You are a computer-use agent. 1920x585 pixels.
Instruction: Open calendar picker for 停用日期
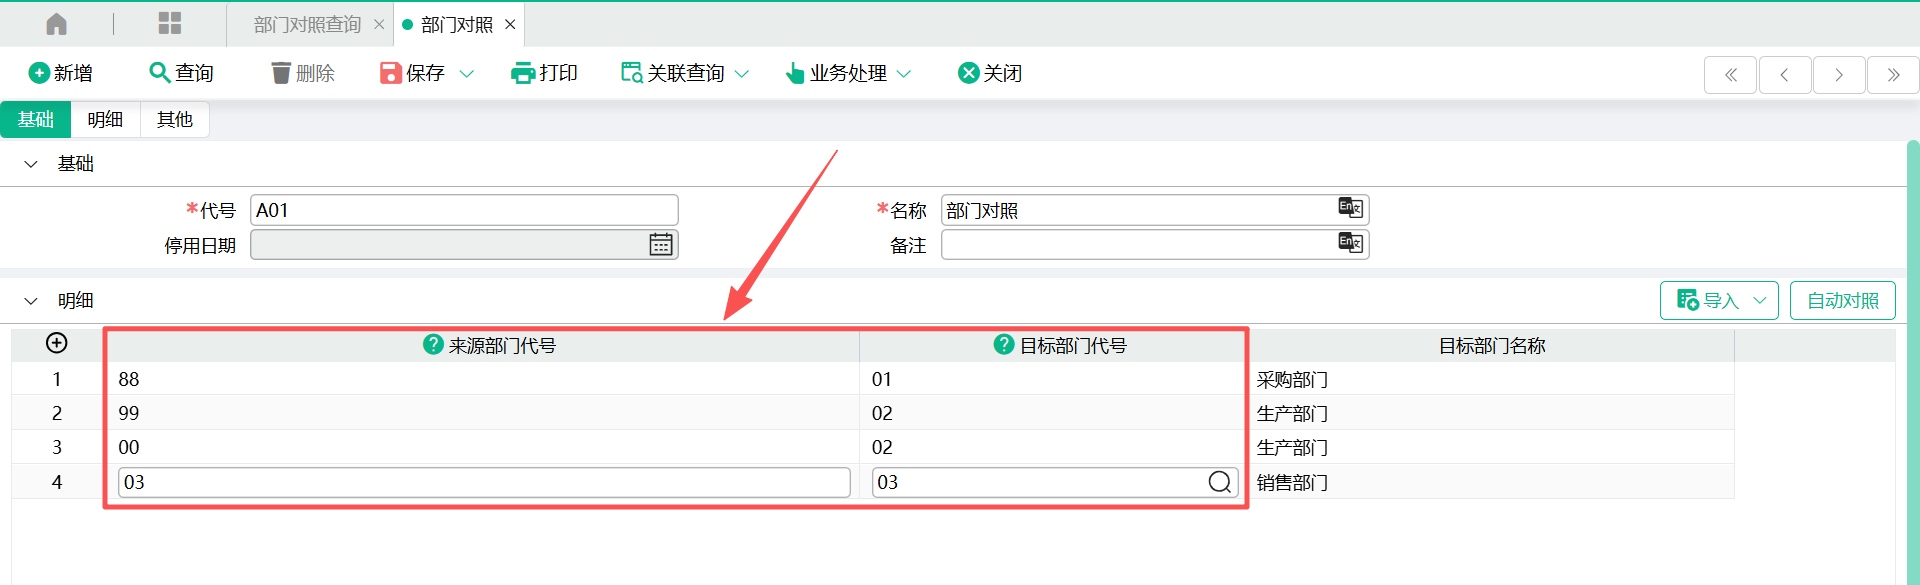(660, 245)
